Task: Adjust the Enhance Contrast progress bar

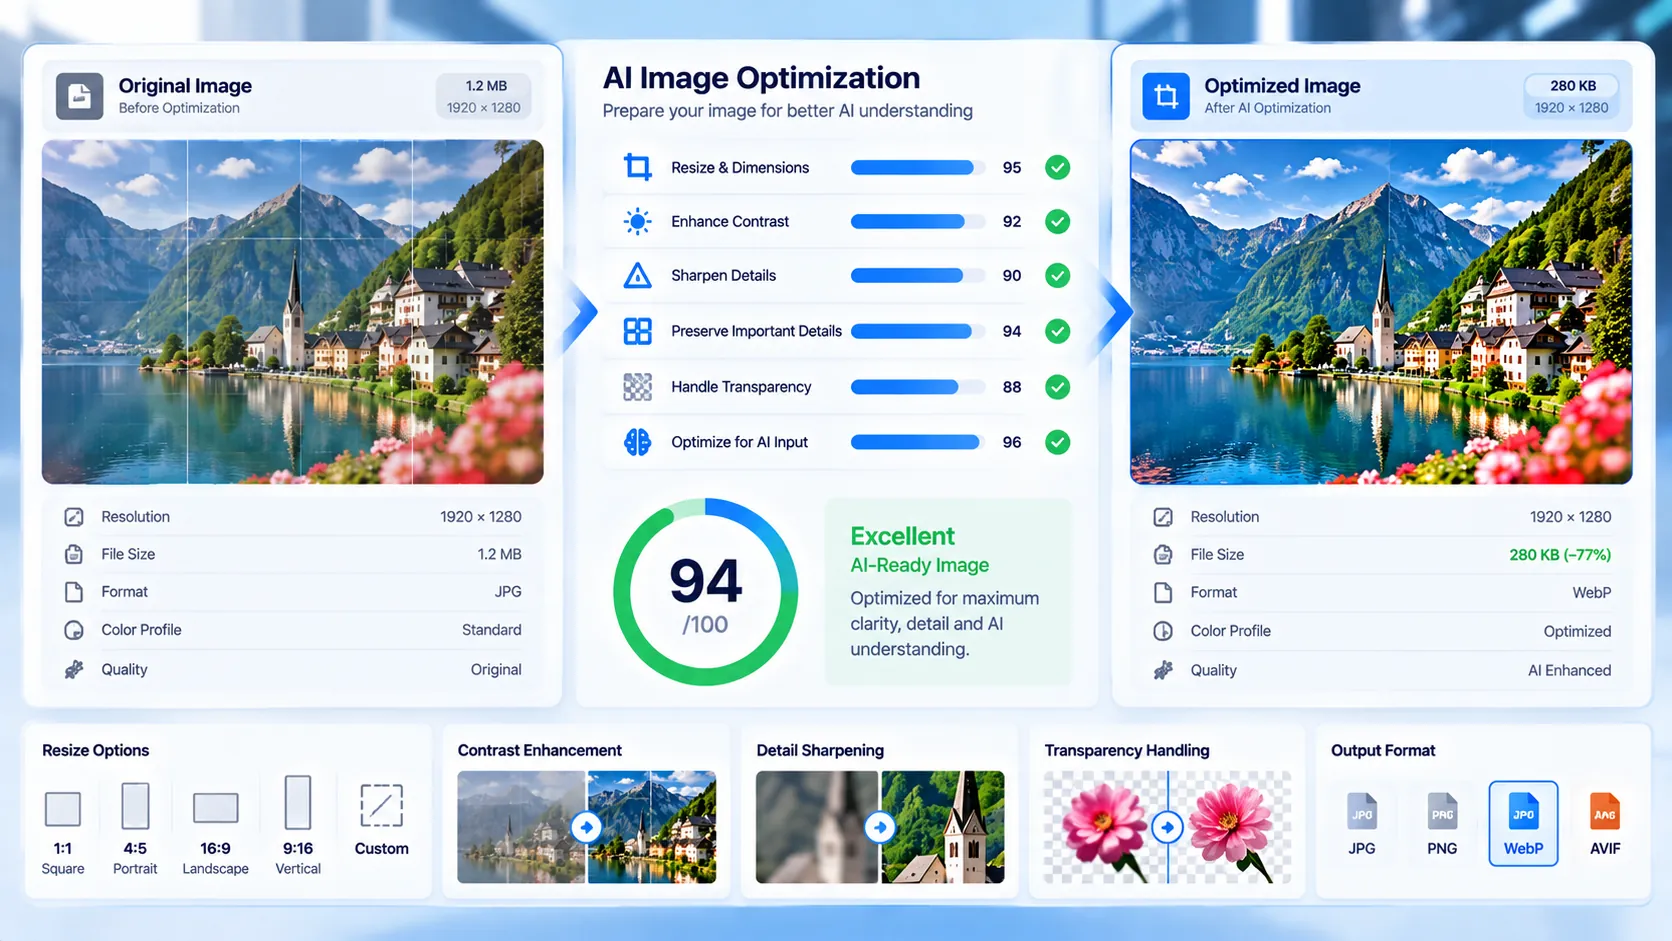Action: [917, 221]
